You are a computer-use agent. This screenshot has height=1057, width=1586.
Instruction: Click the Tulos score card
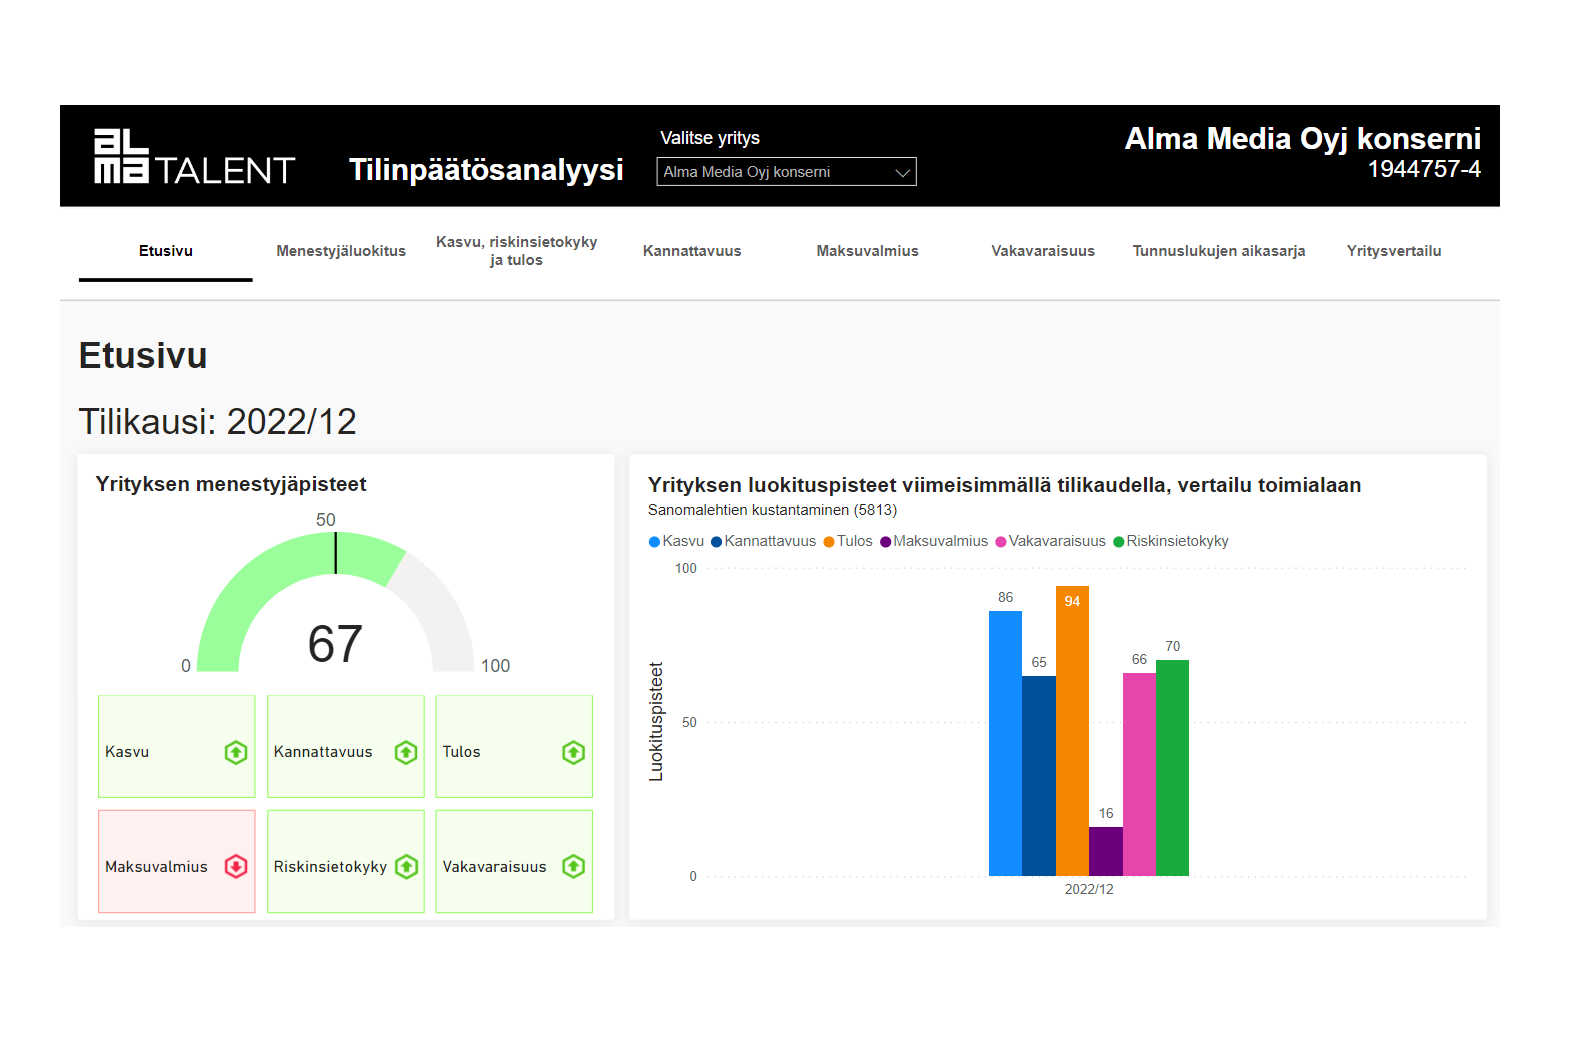pyautogui.click(x=515, y=747)
